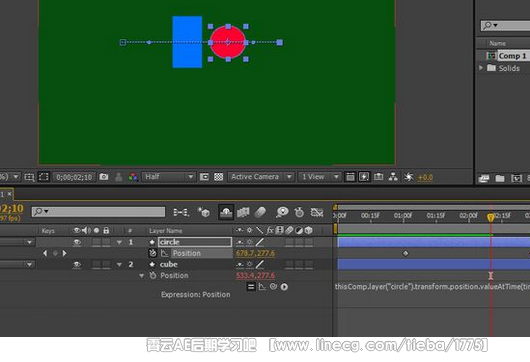Open Composition Flowchart icon
The height and width of the screenshot is (362, 530).
point(393,177)
